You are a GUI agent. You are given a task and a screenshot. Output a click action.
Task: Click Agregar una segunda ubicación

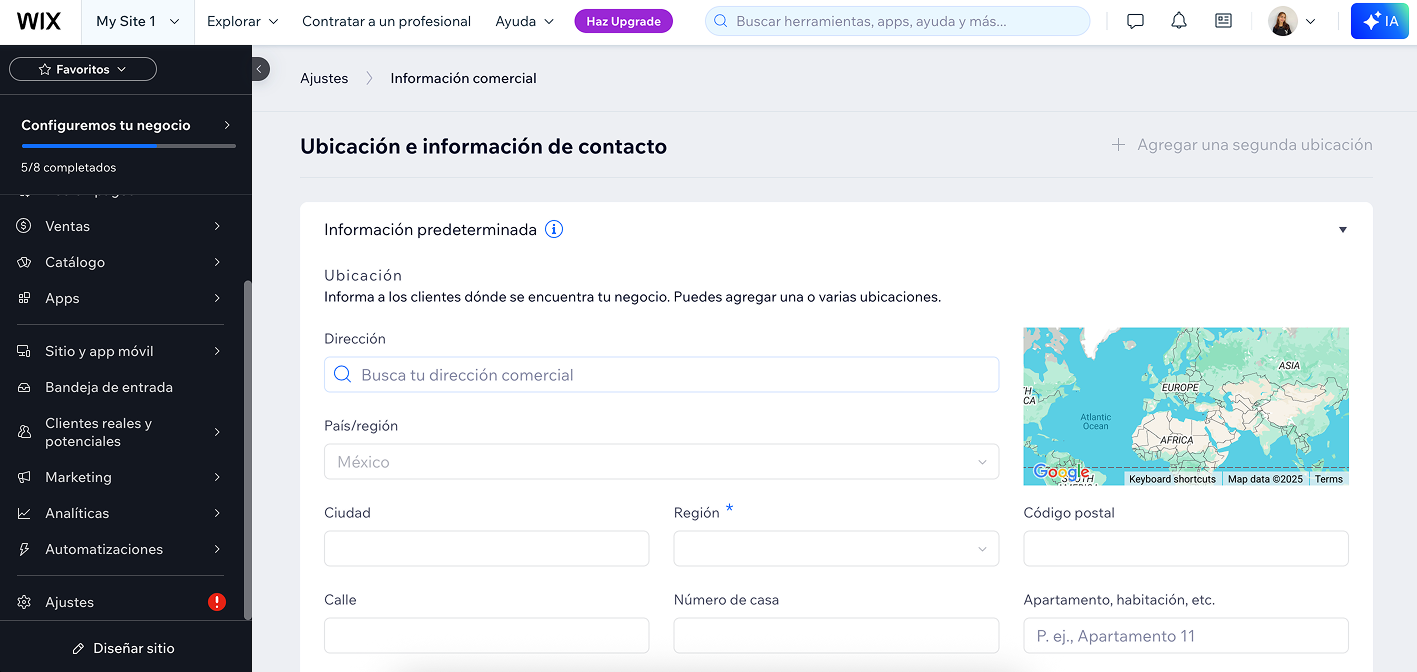[x=1242, y=145]
